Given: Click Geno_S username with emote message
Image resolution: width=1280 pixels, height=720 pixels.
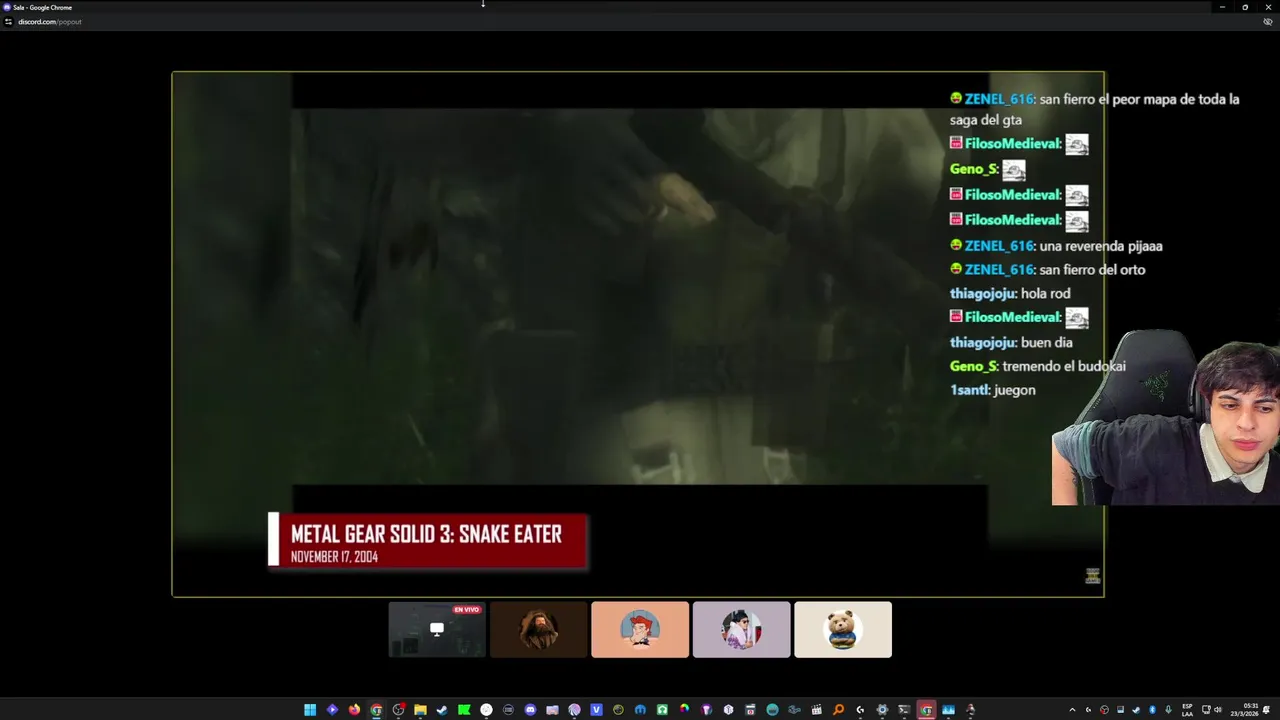Looking at the screenshot, I should [974, 169].
